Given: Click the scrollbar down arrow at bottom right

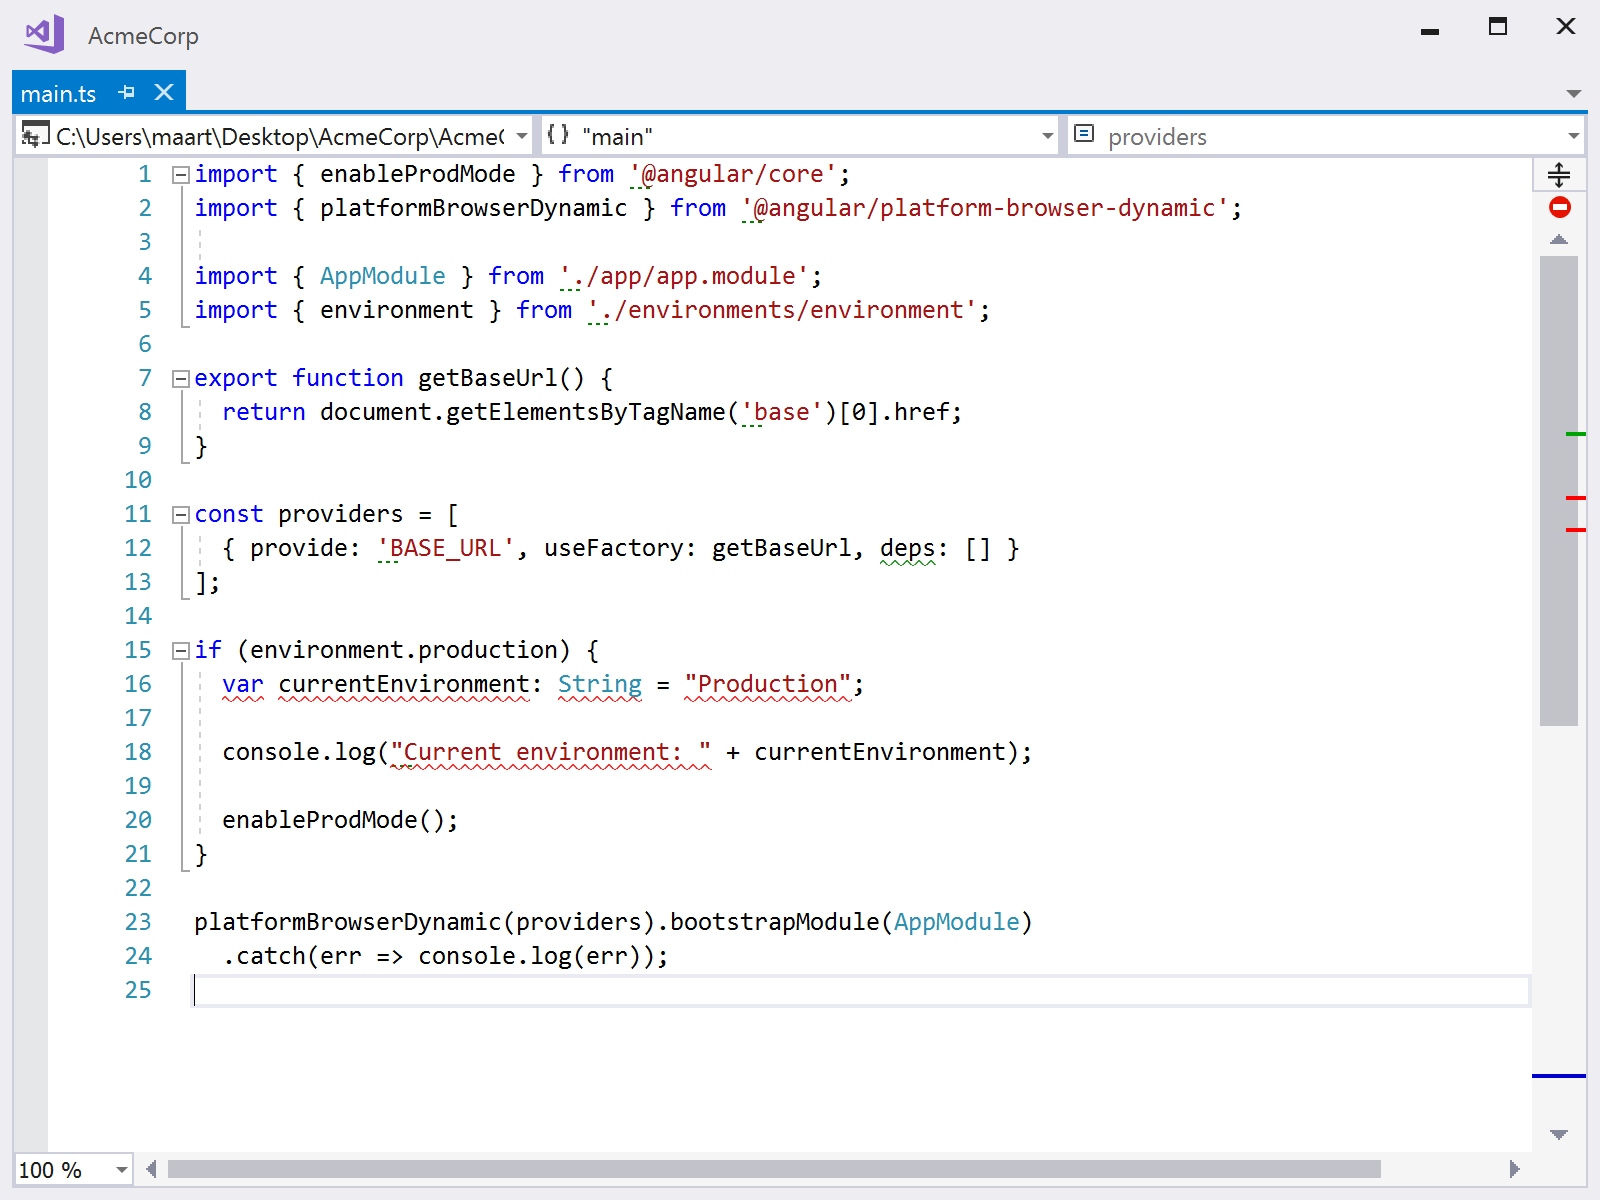Looking at the screenshot, I should [1557, 1134].
